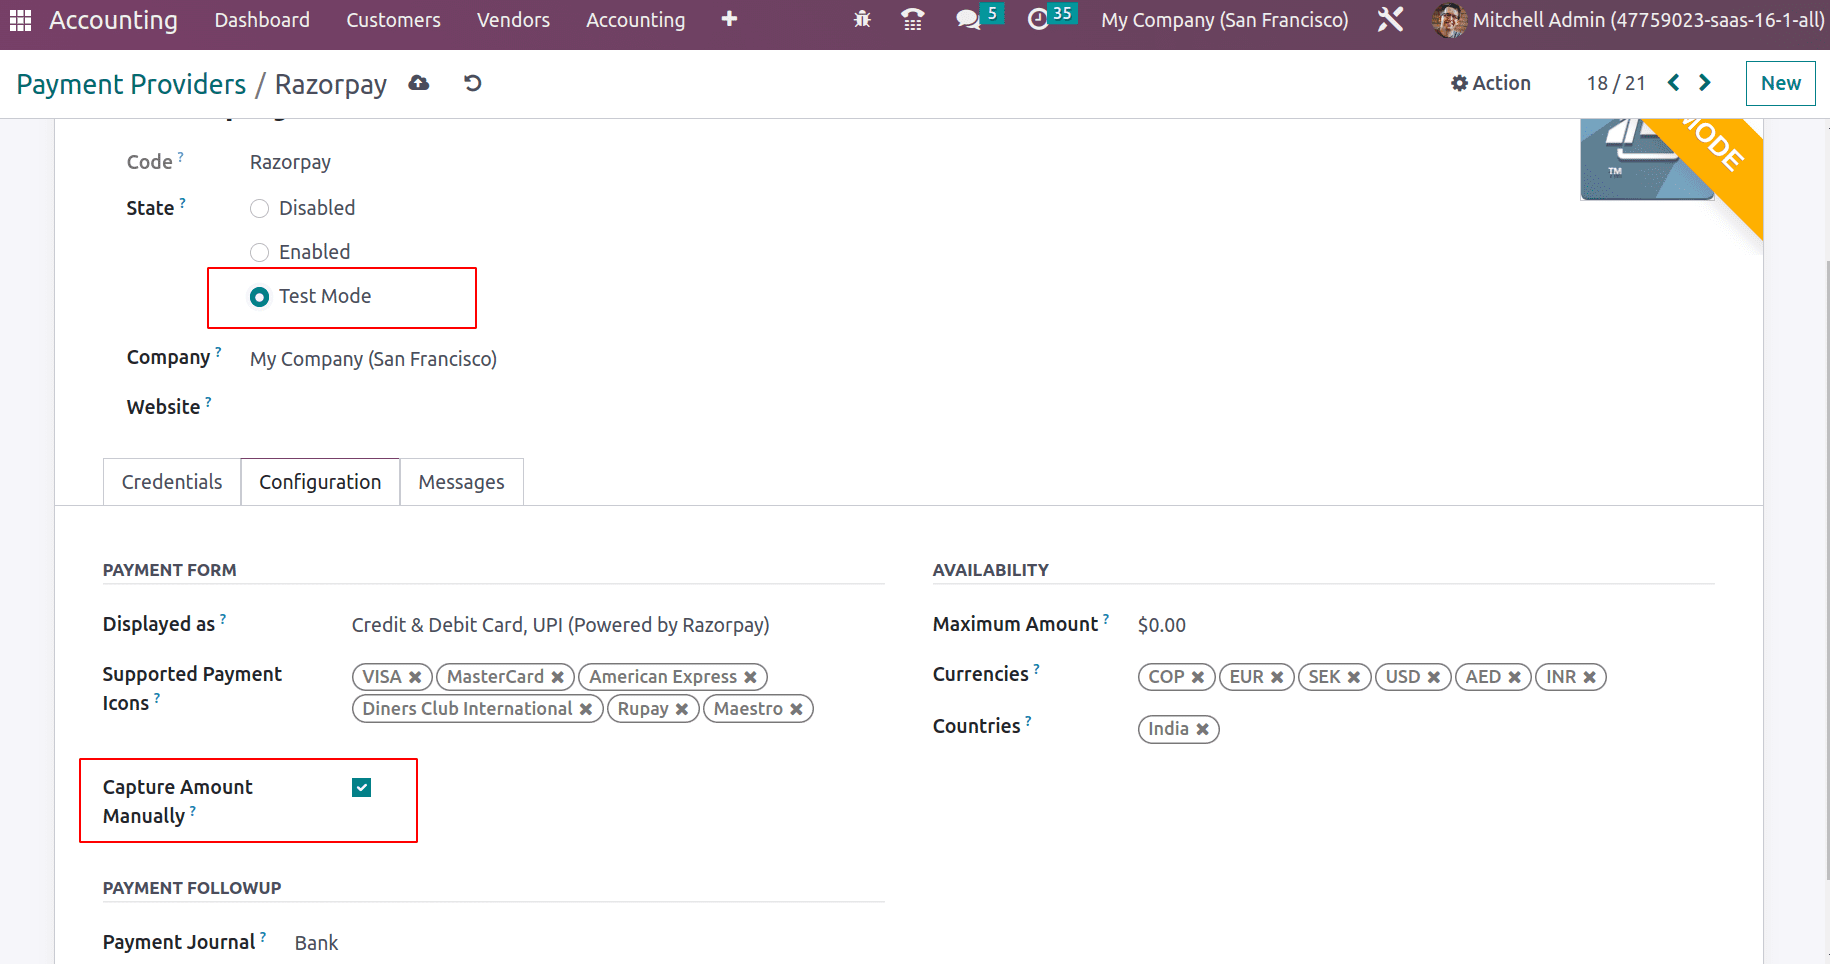Click Mitchell Admin avatar
This screenshot has width=1830, height=964.
point(1449,20)
